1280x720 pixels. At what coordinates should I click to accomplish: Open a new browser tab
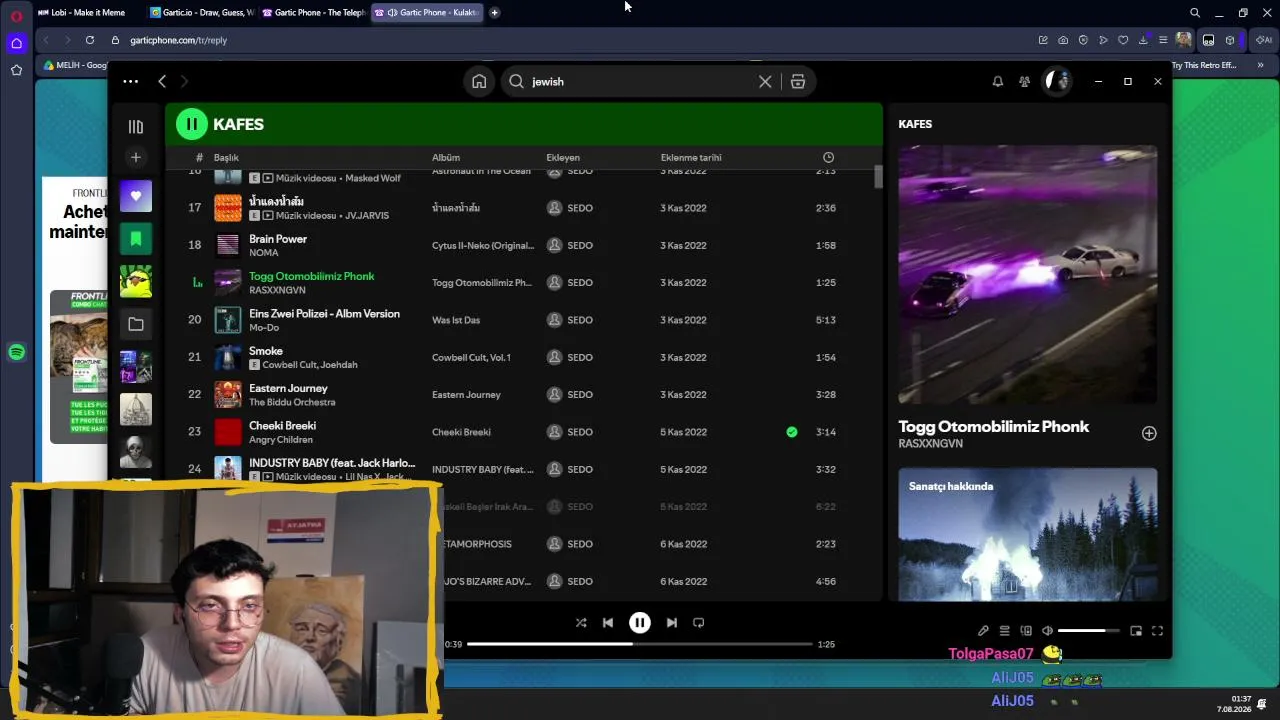pos(494,12)
